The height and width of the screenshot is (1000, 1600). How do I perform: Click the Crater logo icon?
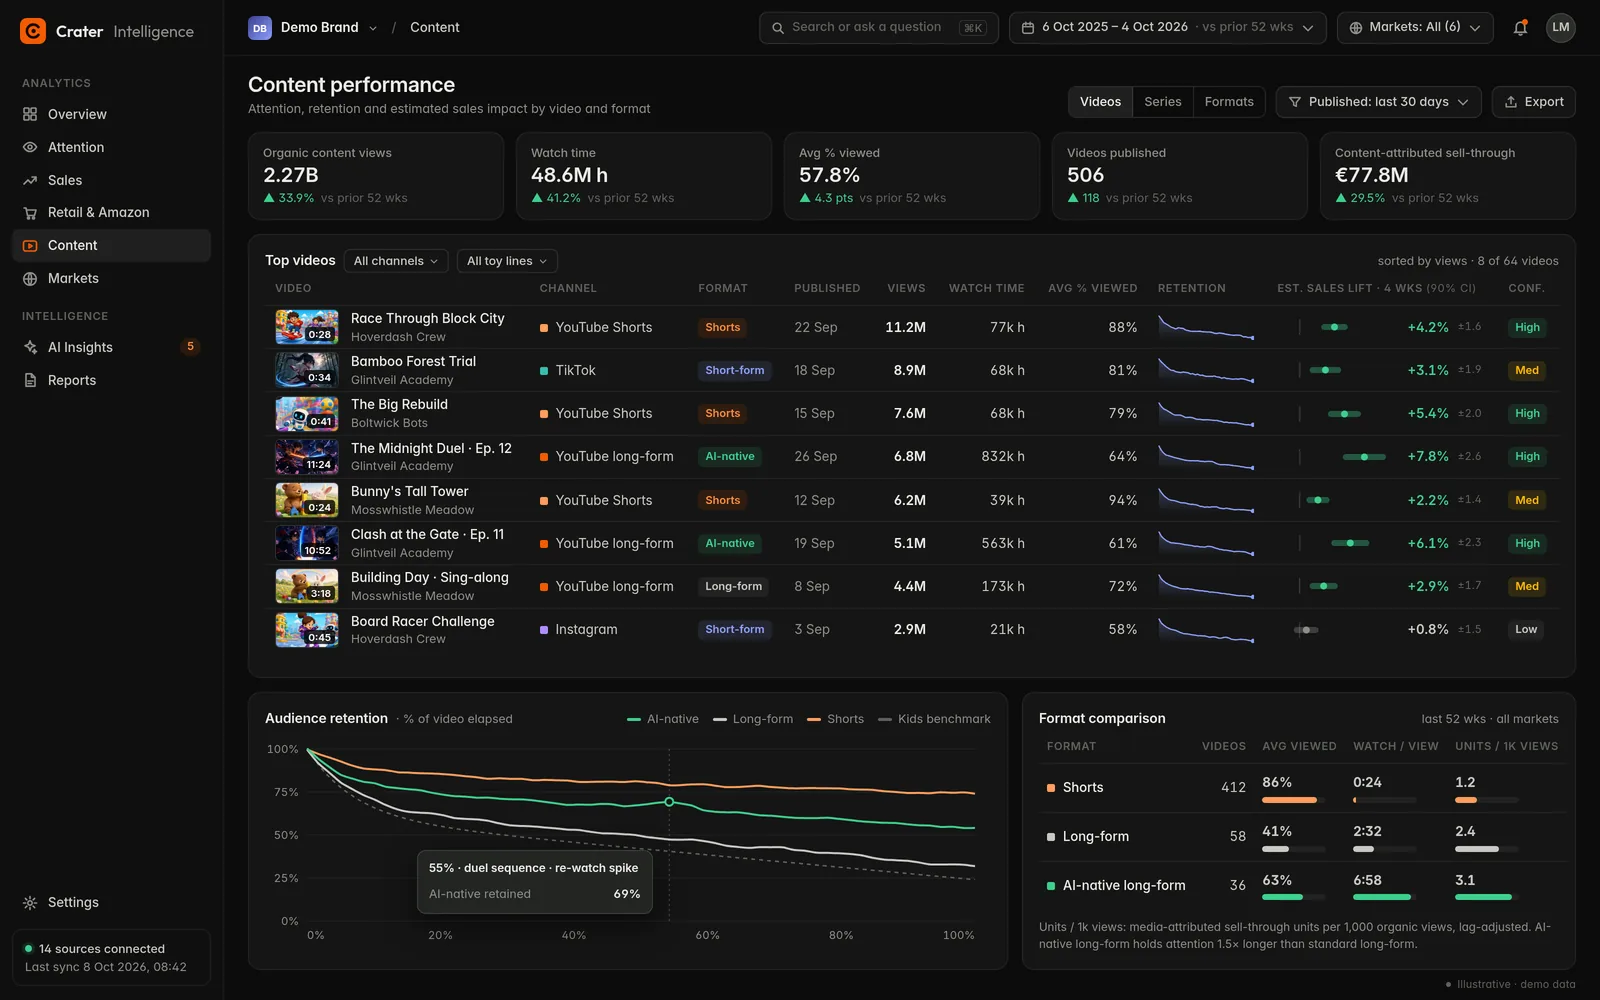pyautogui.click(x=33, y=31)
